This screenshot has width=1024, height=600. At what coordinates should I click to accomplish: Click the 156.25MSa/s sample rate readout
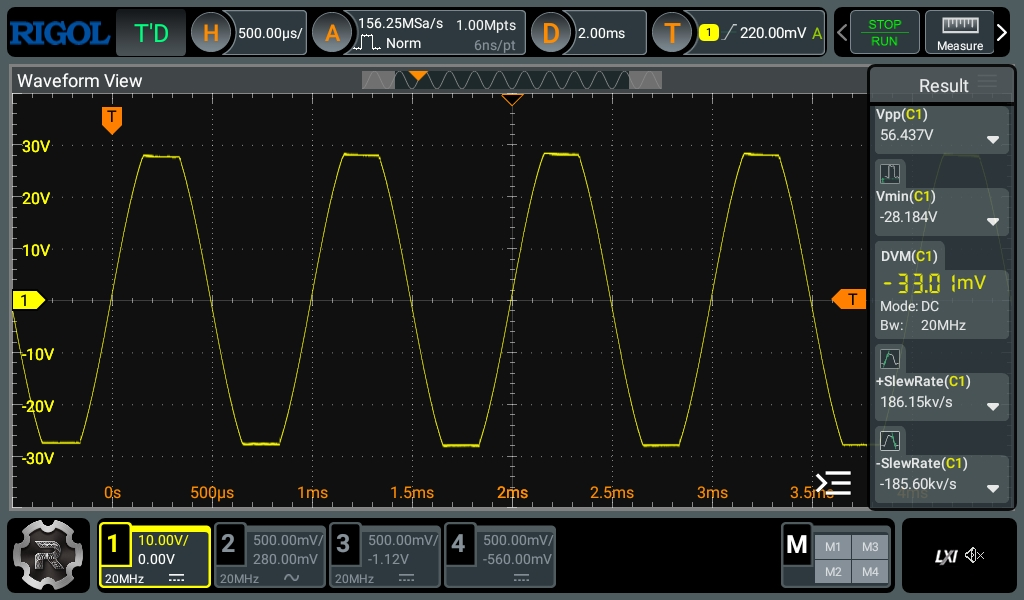tap(400, 24)
